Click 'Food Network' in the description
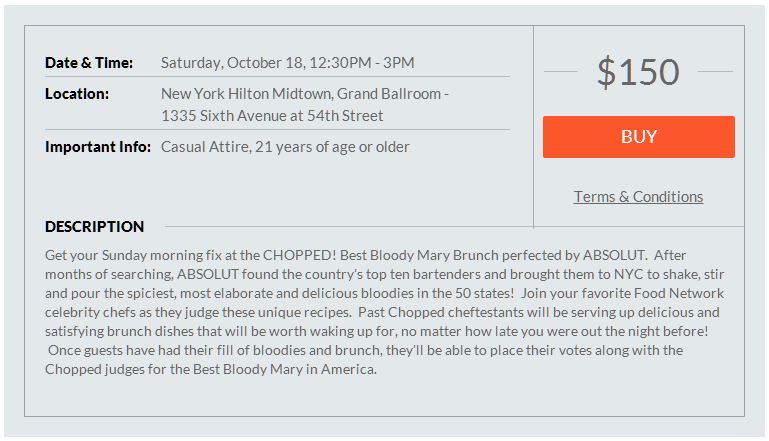The image size is (769, 441). tap(679, 293)
